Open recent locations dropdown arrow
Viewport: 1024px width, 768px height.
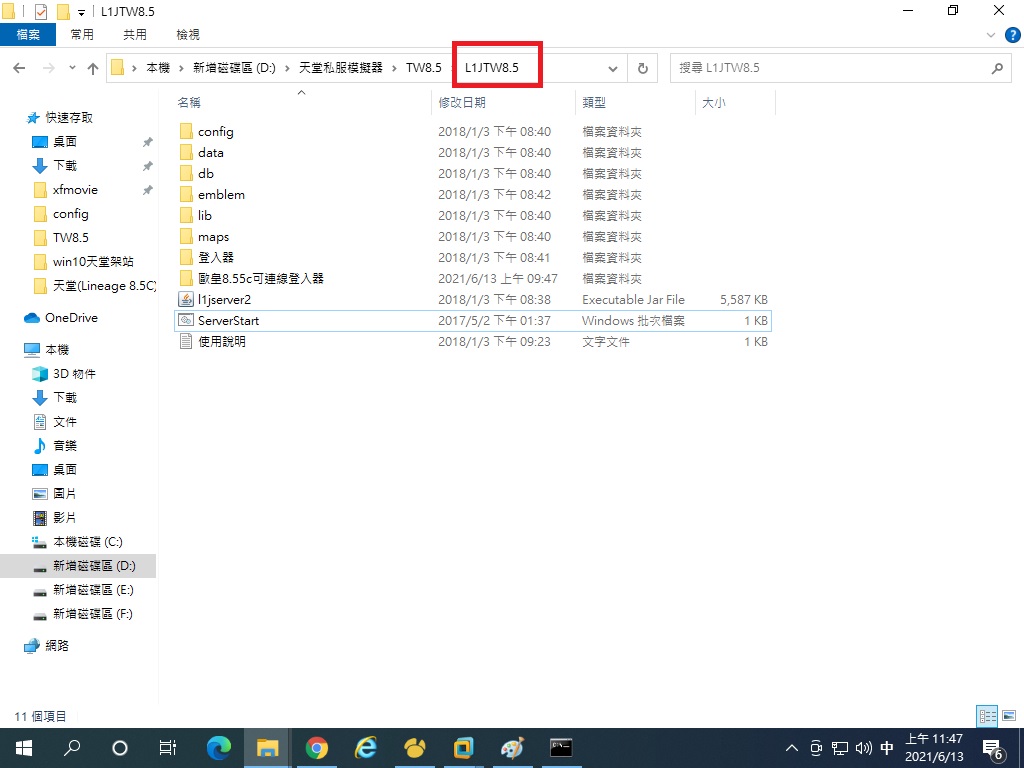72,68
